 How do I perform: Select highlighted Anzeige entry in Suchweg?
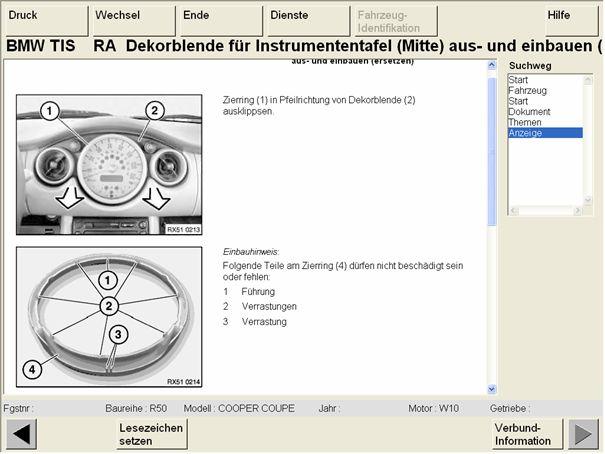526,133
